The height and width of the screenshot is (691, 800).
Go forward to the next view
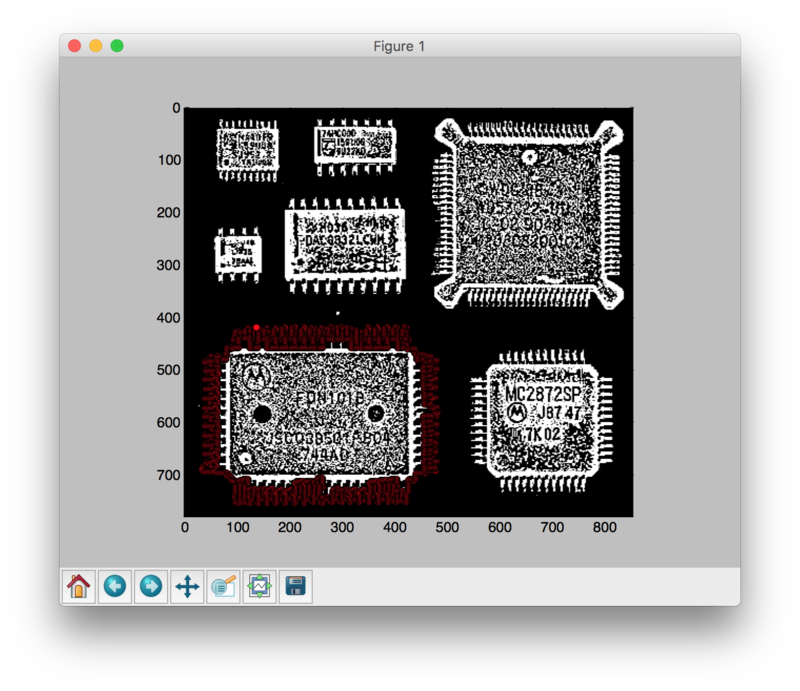coord(151,586)
